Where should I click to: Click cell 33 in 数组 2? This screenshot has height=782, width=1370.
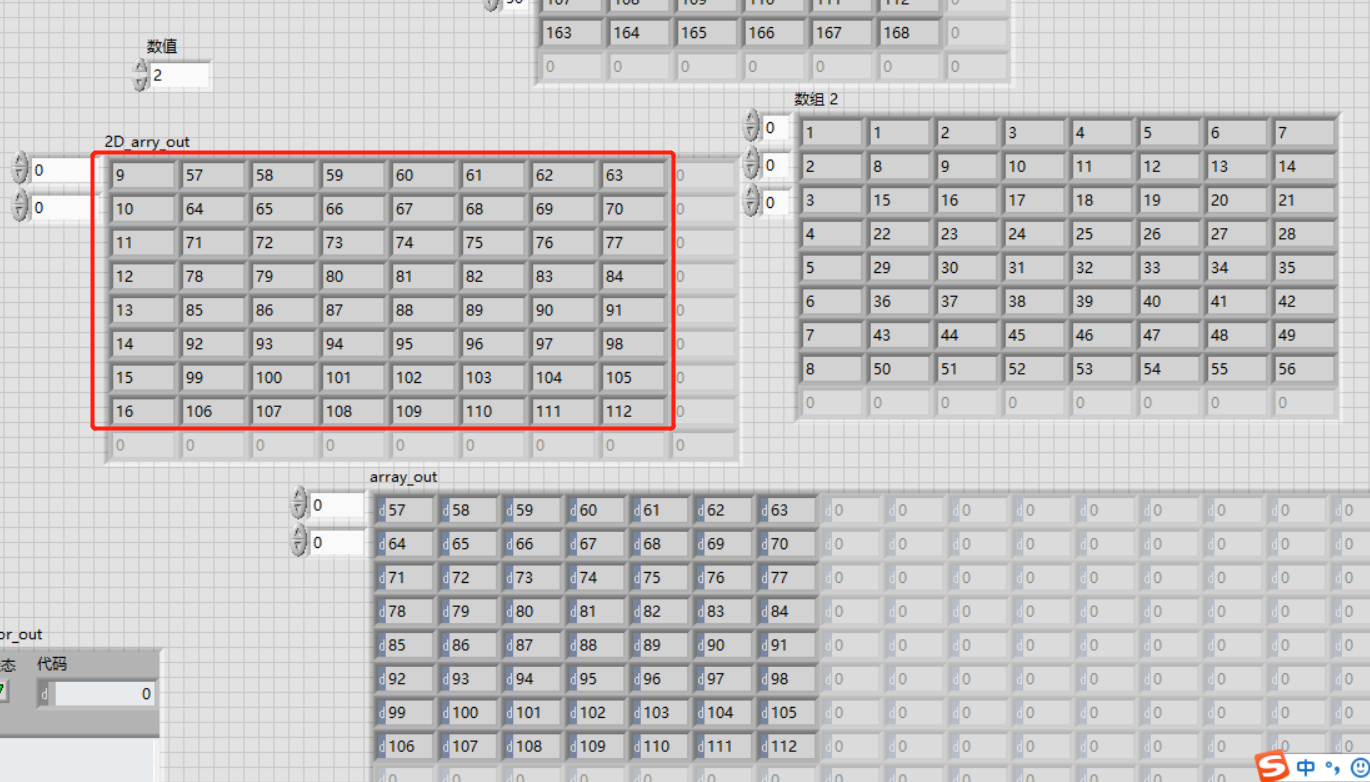pyautogui.click(x=1170, y=268)
